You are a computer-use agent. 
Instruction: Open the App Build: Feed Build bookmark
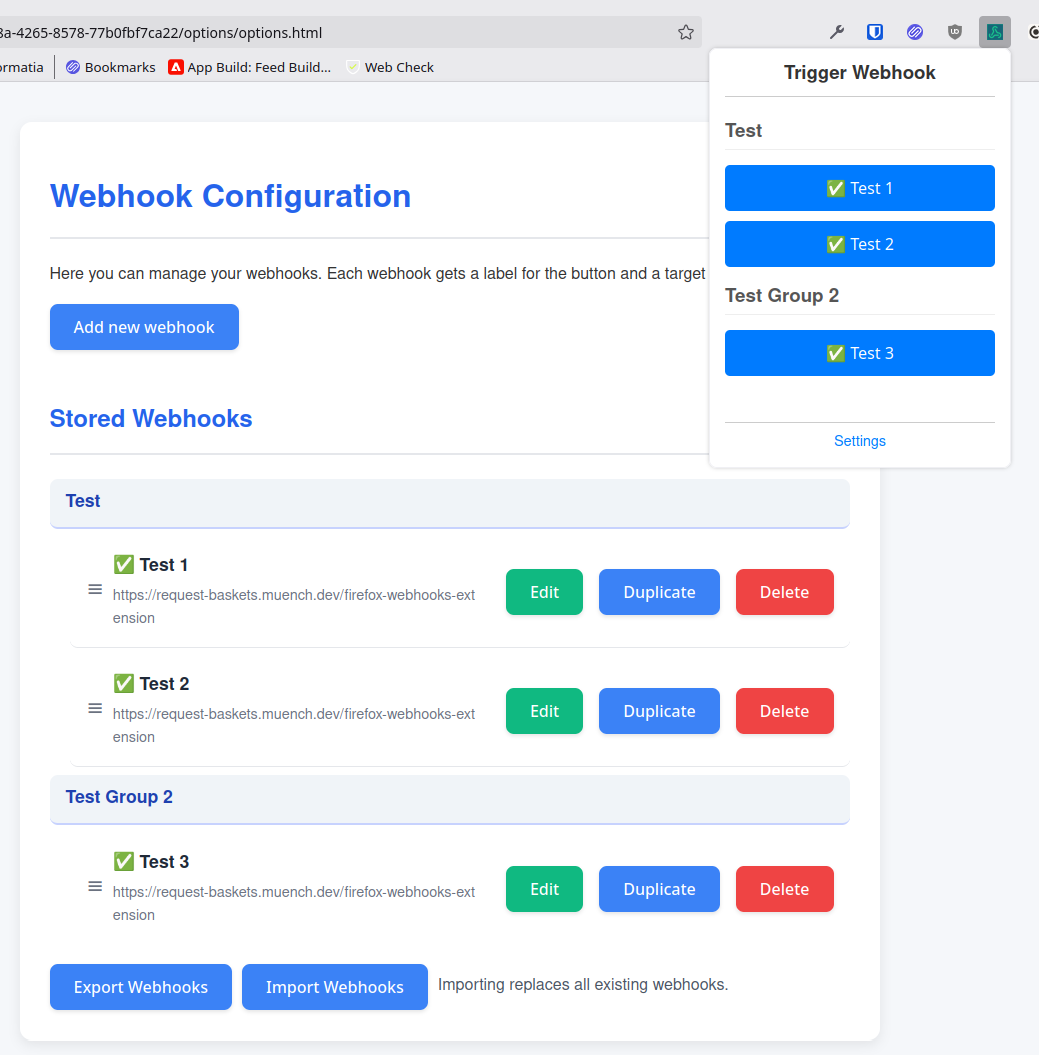tap(250, 67)
